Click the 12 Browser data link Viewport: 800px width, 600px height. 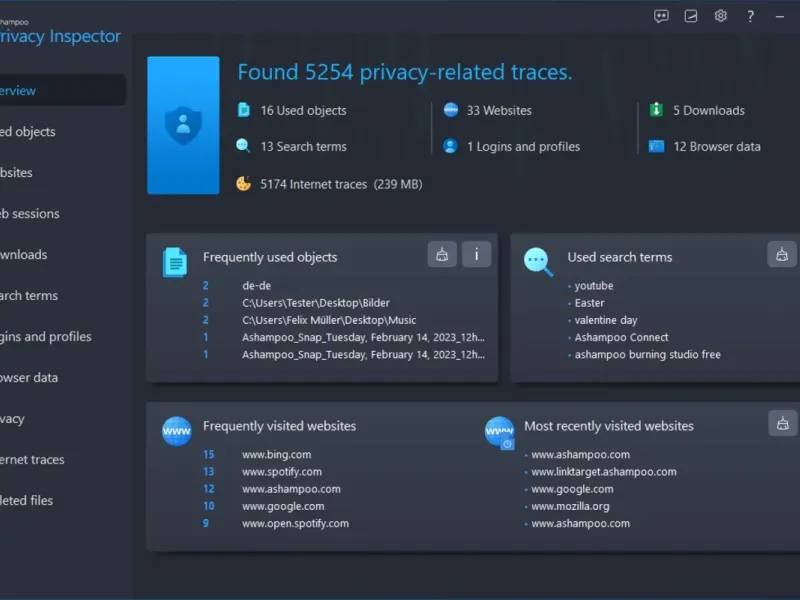coord(717,146)
